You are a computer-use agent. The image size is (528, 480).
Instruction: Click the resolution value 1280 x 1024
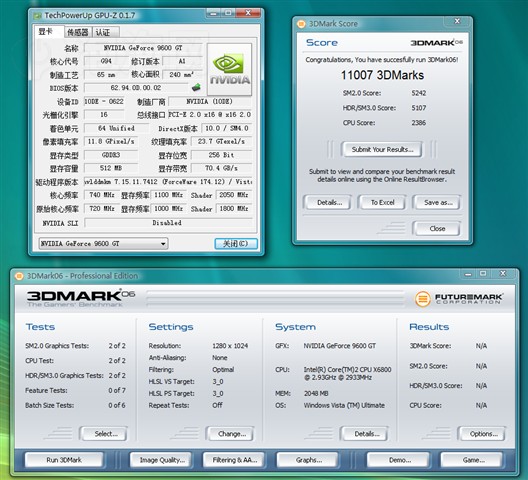(x=230, y=346)
